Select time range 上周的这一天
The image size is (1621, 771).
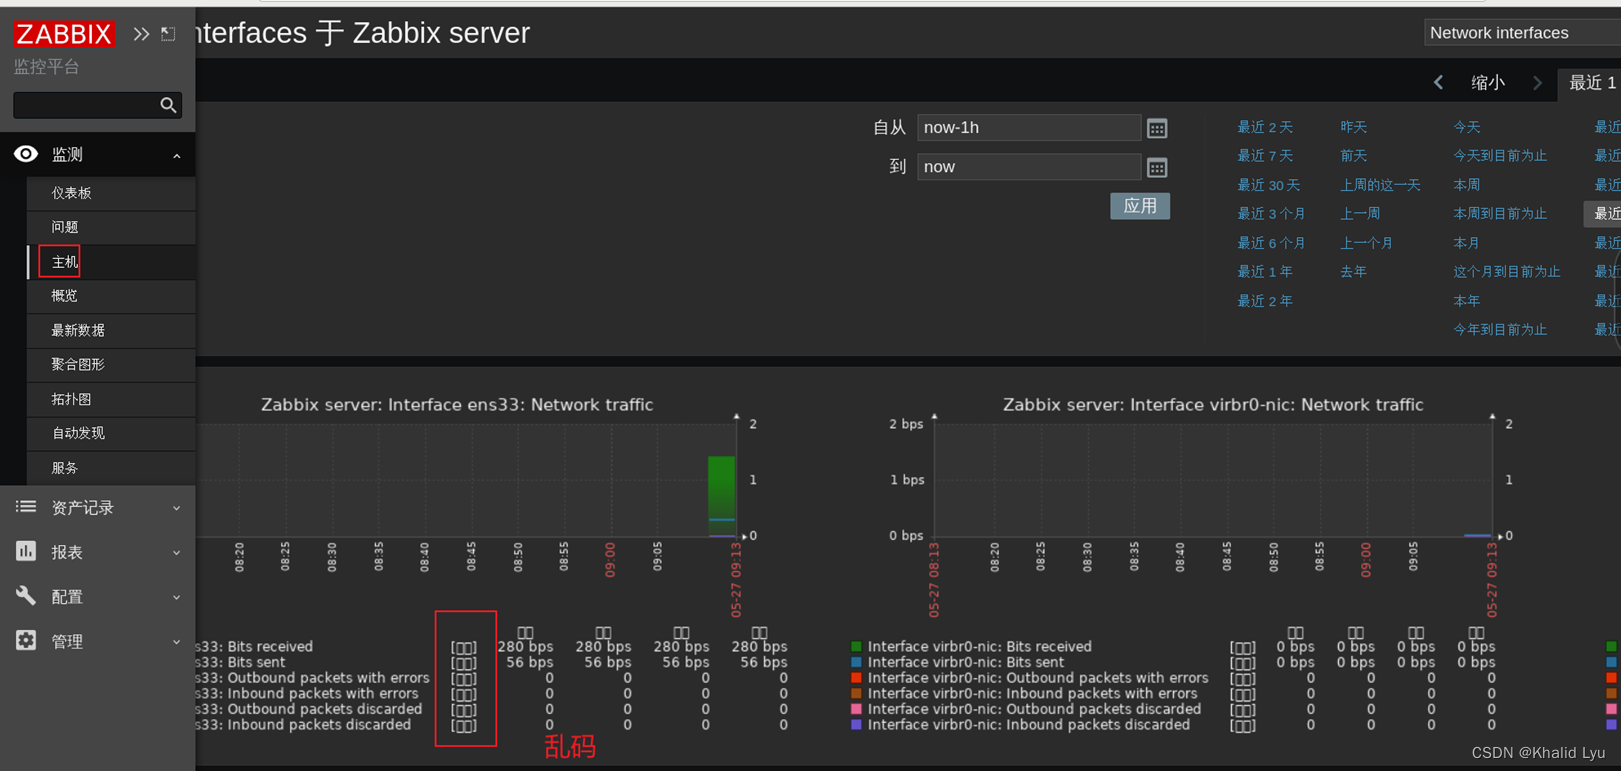click(1380, 185)
